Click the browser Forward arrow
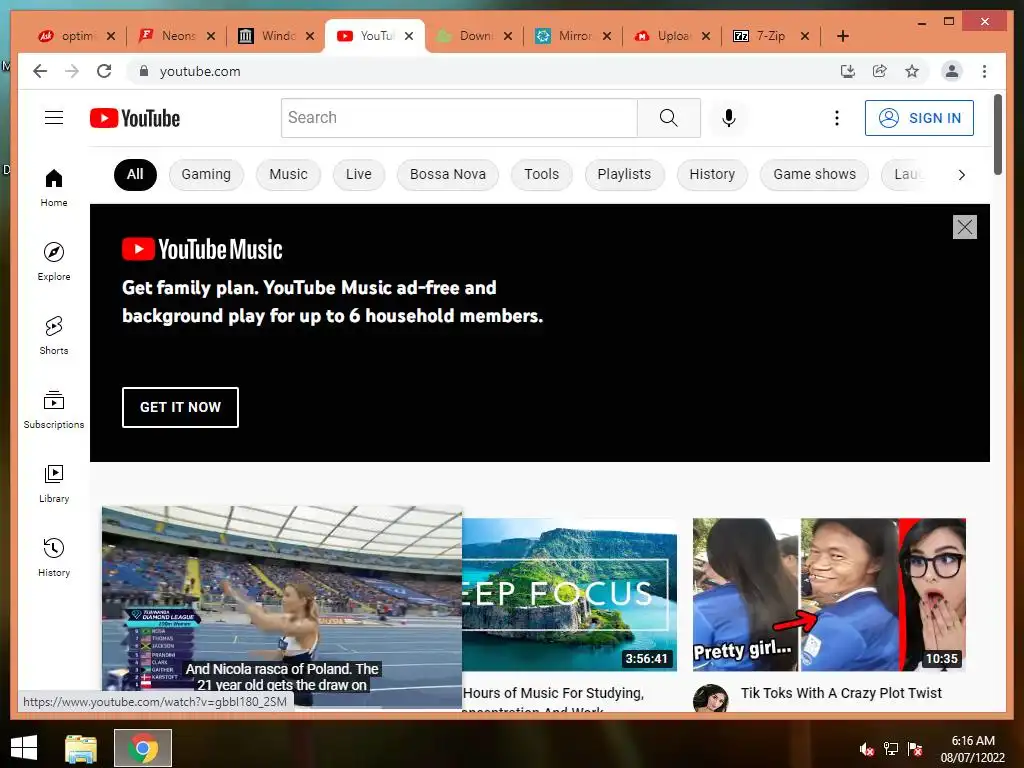 (x=72, y=71)
